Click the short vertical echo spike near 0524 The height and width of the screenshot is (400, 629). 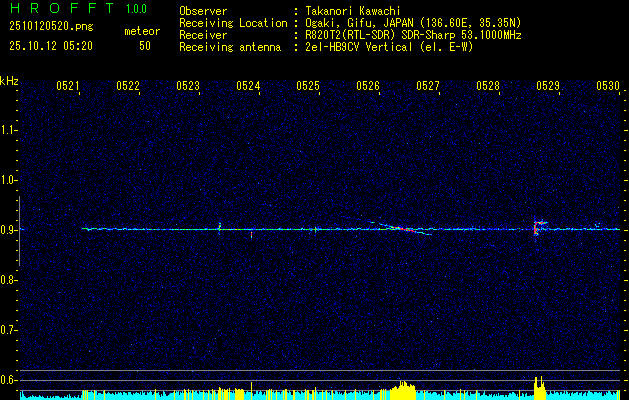(x=252, y=234)
